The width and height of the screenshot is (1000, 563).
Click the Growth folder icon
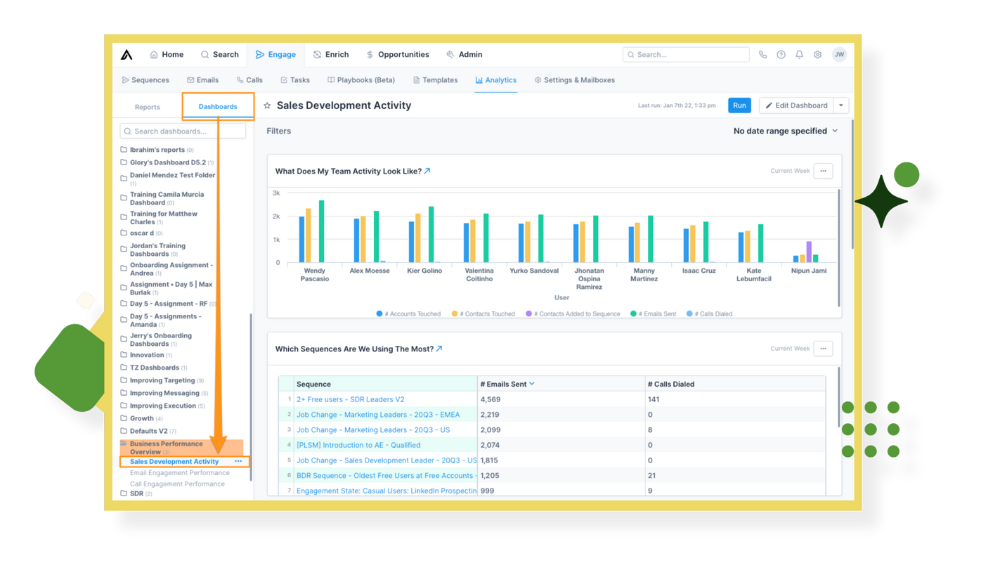click(x=124, y=419)
